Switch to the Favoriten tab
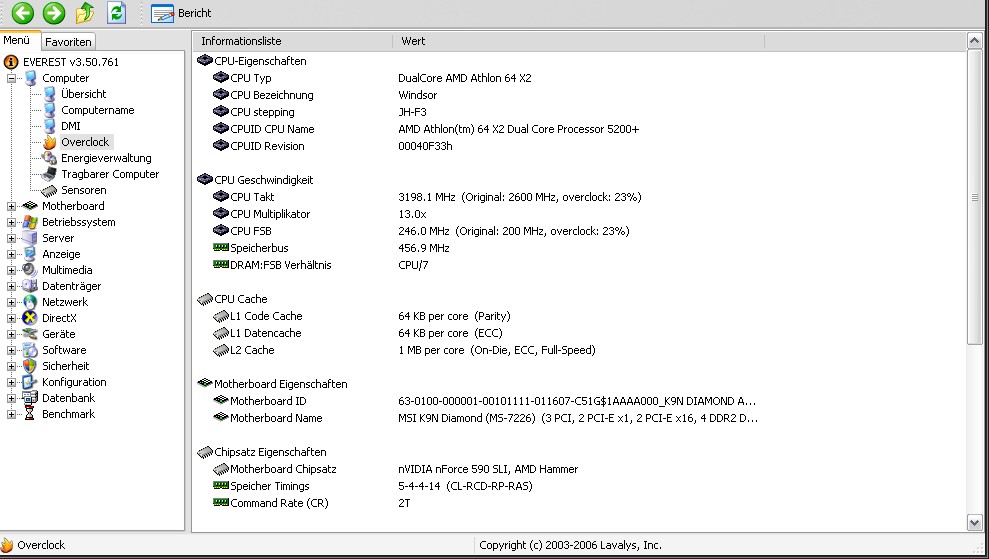The width and height of the screenshot is (989, 559). click(x=68, y=42)
